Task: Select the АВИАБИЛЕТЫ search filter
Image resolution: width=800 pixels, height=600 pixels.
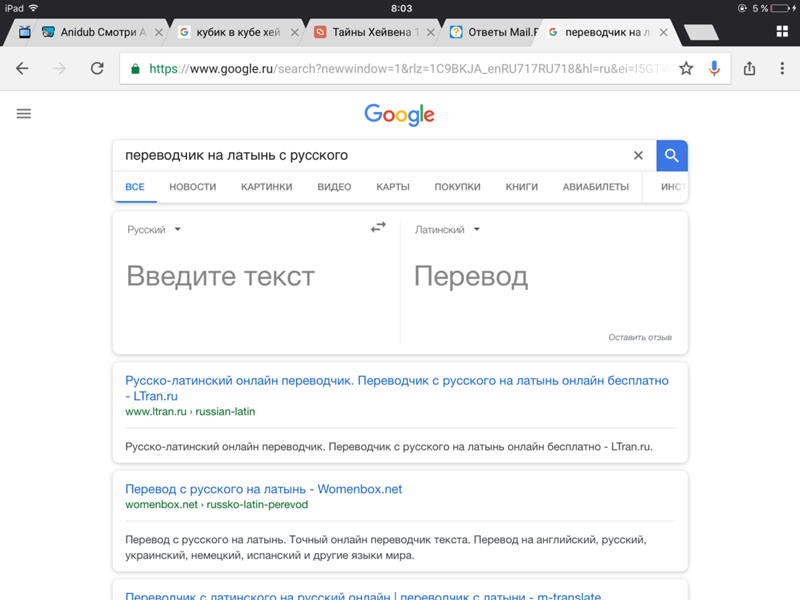Action: pyautogui.click(x=595, y=187)
